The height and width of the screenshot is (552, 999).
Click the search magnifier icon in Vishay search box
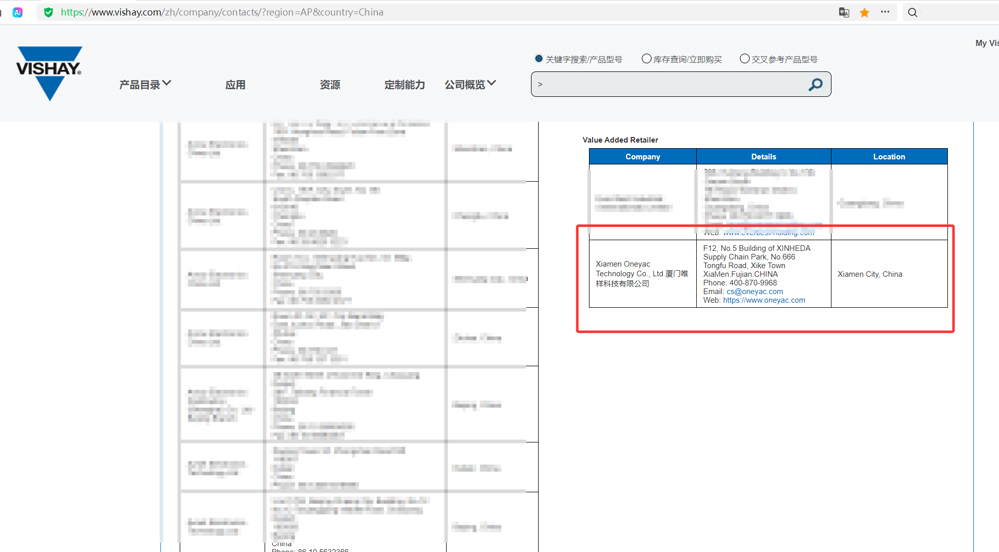point(815,84)
